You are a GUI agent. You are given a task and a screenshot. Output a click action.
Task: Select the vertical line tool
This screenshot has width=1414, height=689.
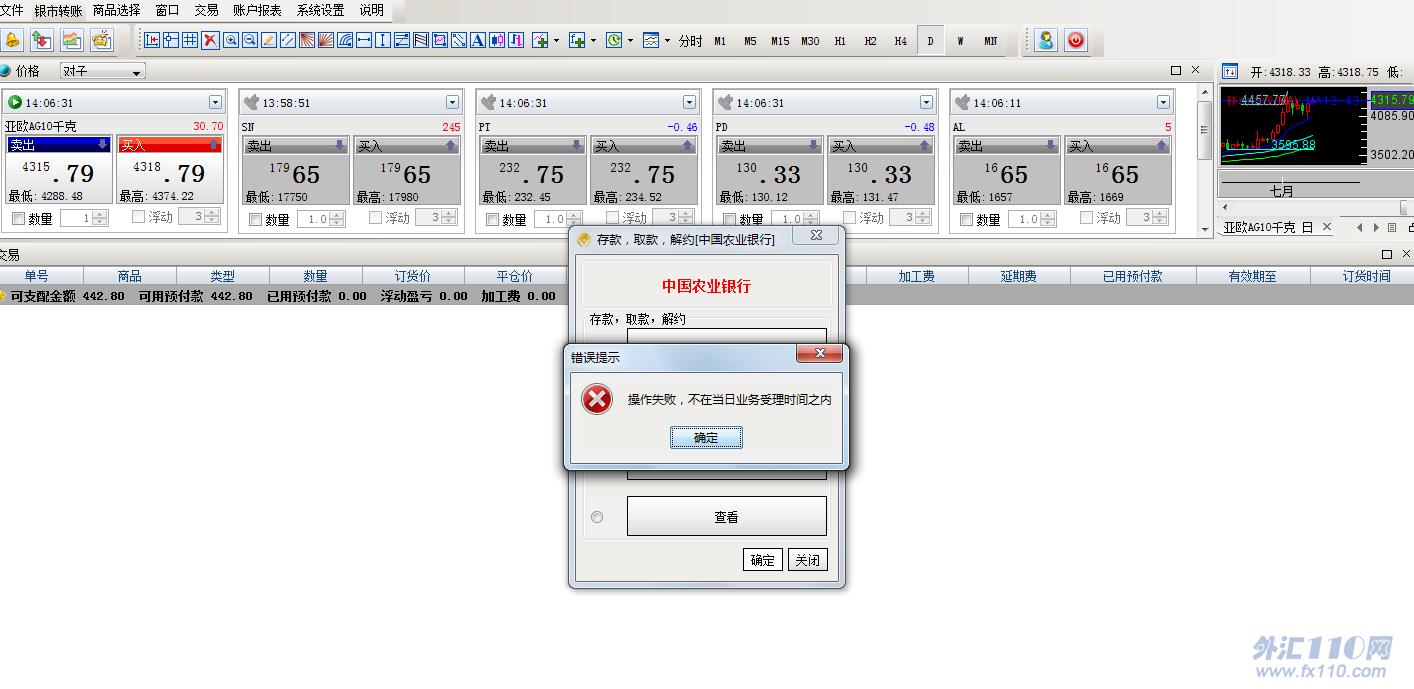(x=382, y=40)
